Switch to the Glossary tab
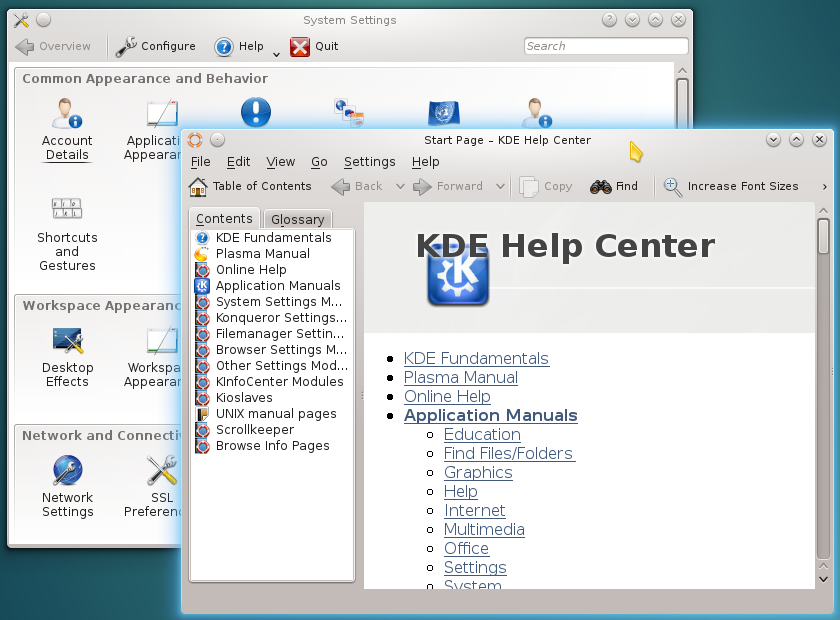The width and height of the screenshot is (840, 620). (x=298, y=219)
